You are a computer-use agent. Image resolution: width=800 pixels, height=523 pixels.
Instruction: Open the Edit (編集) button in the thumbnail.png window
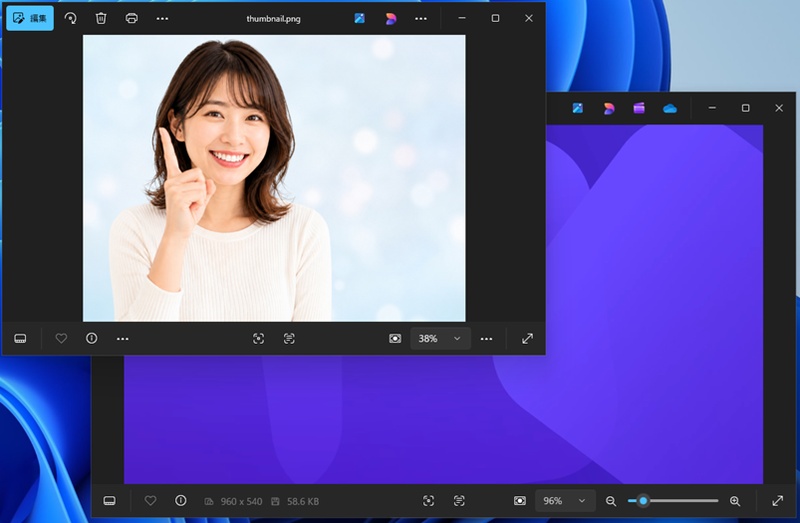tap(30, 18)
